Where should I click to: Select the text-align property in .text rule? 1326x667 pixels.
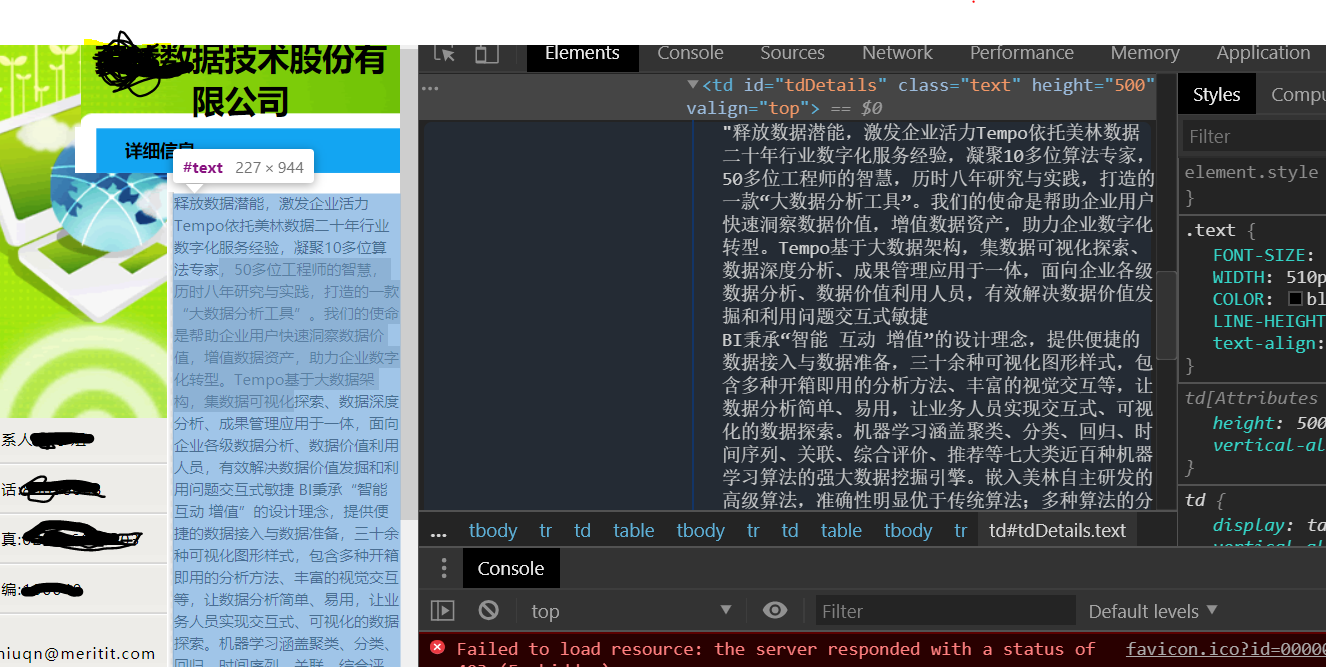click(x=1264, y=343)
